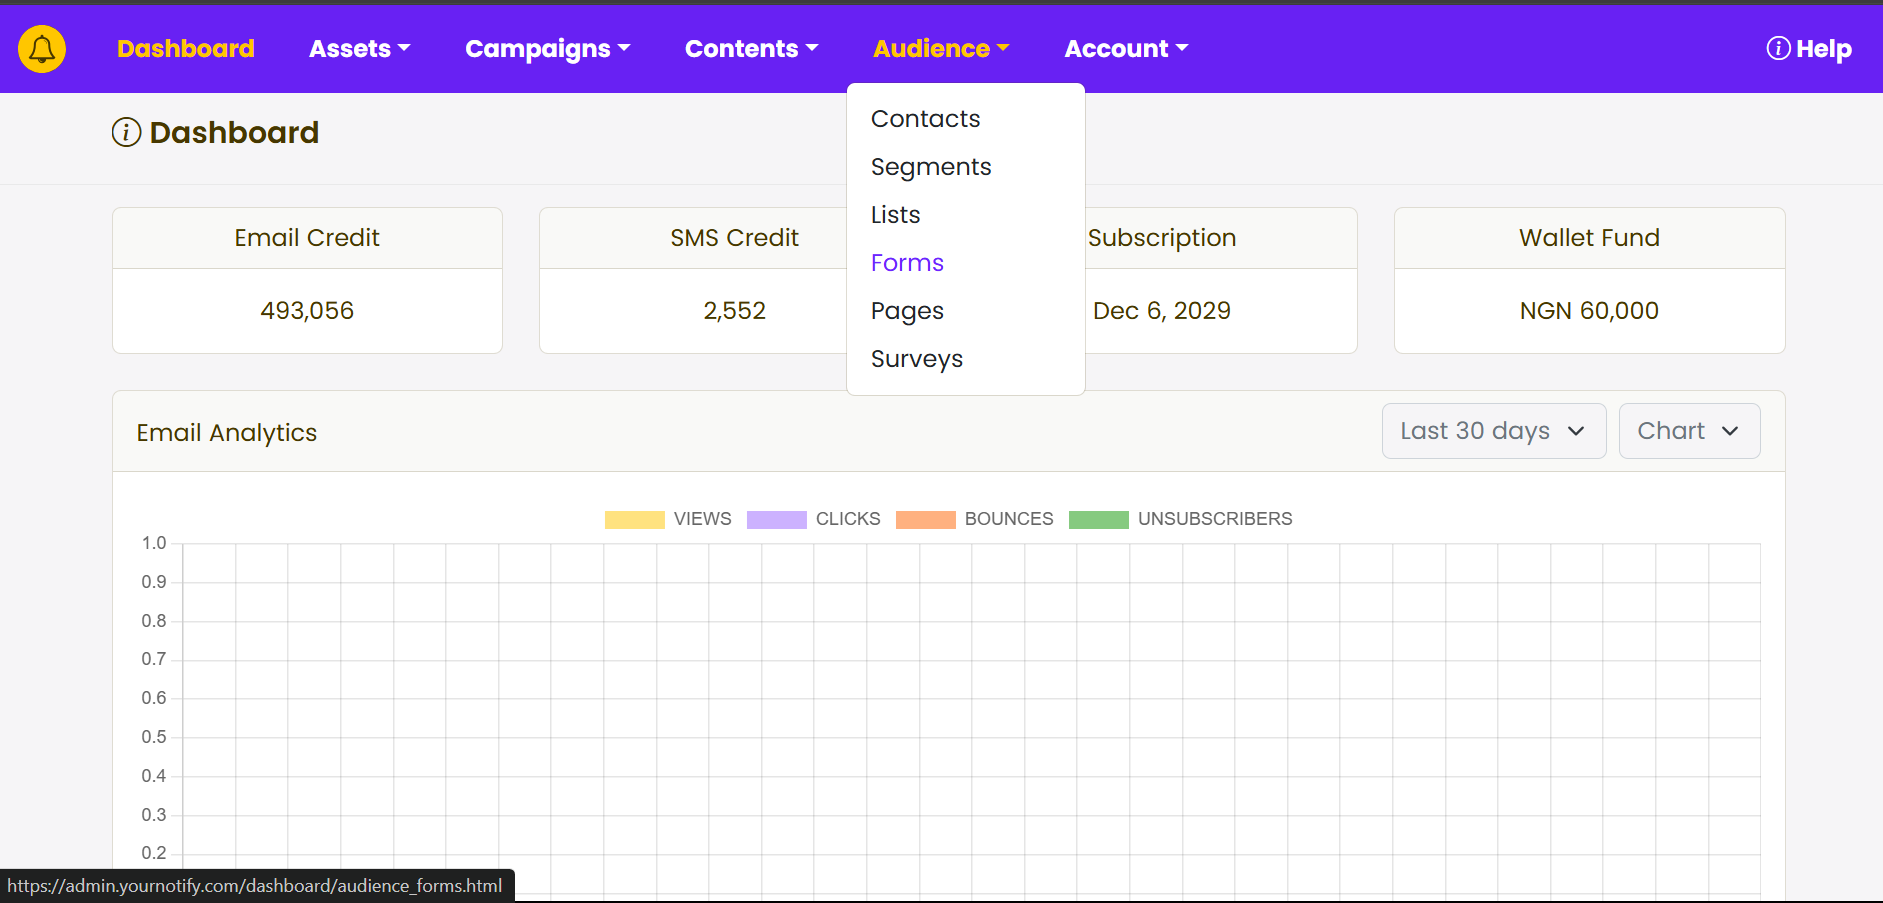
Task: Toggle the UNSUBSCRIBERS green legend swatch
Action: (x=1099, y=519)
